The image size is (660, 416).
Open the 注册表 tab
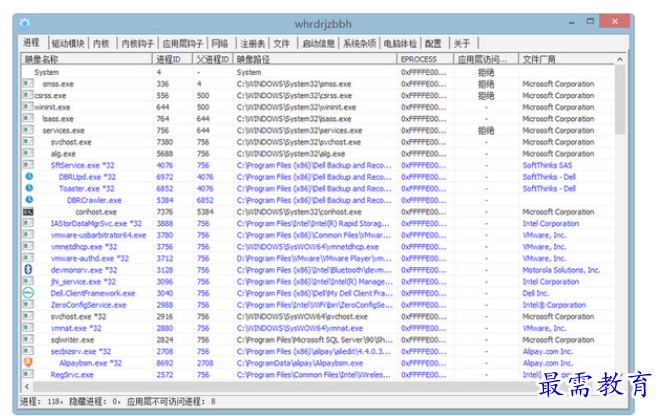click(253, 43)
